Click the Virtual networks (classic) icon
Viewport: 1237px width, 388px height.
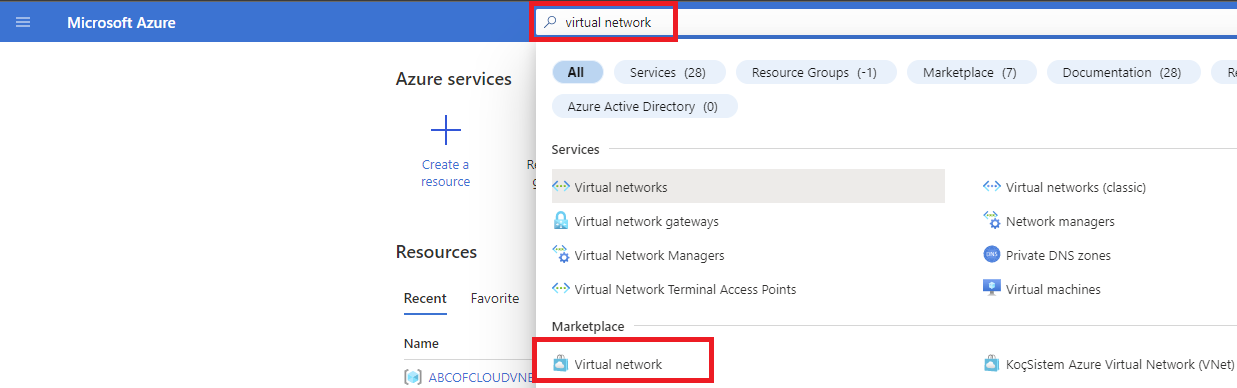992,187
